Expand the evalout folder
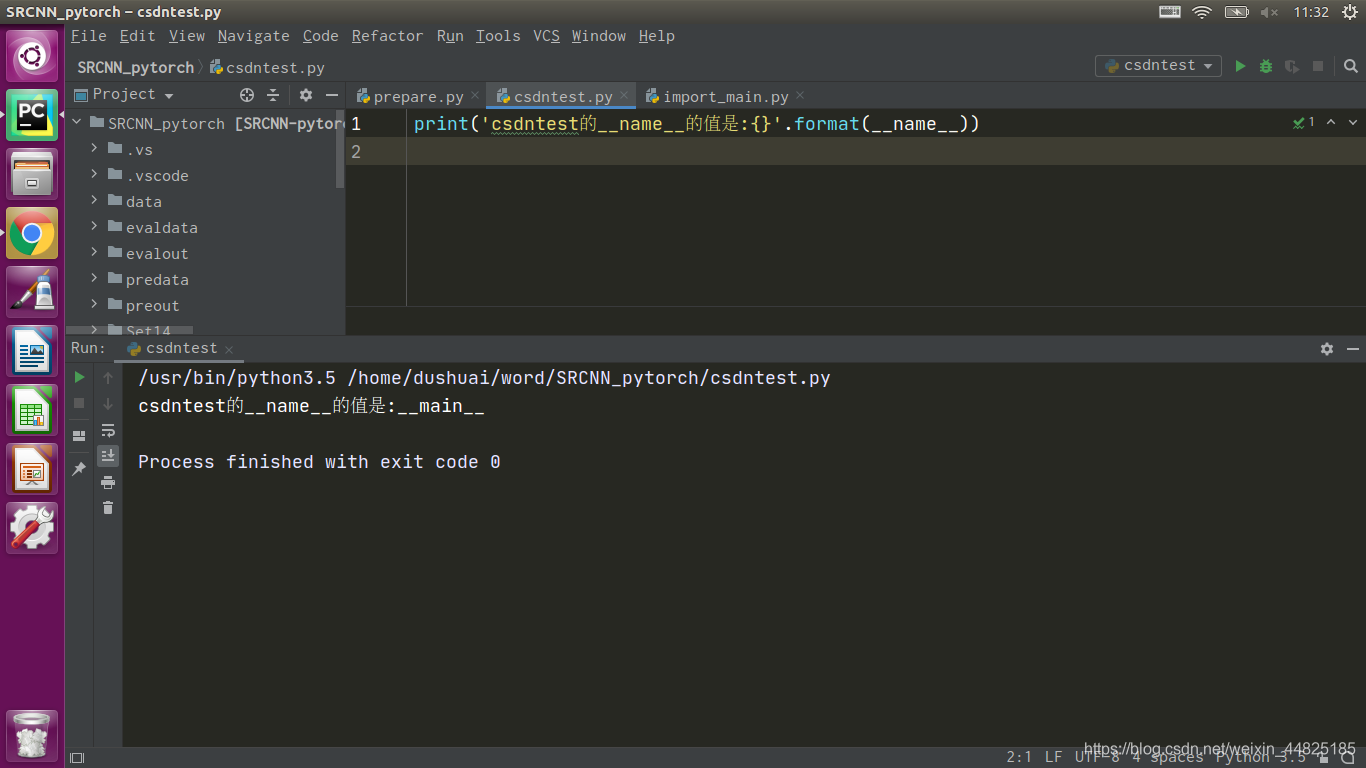This screenshot has width=1366, height=768. coord(94,252)
